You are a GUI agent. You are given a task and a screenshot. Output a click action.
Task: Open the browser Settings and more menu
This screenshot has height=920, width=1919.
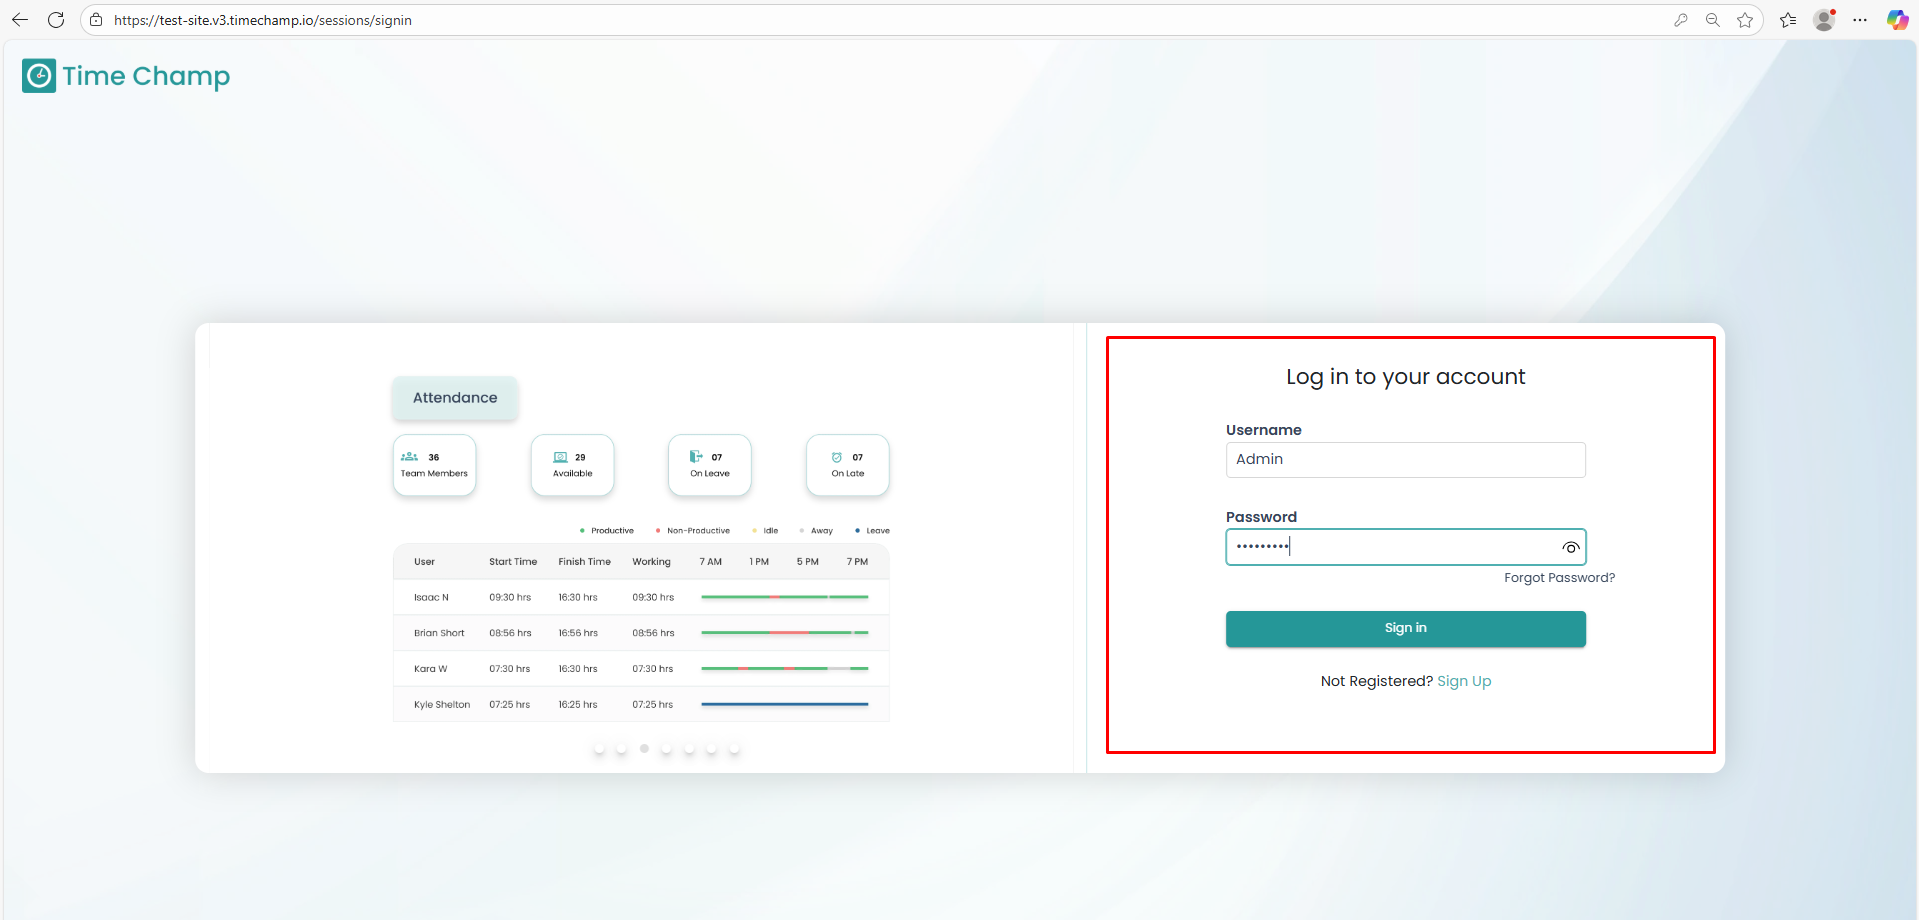pos(1860,20)
